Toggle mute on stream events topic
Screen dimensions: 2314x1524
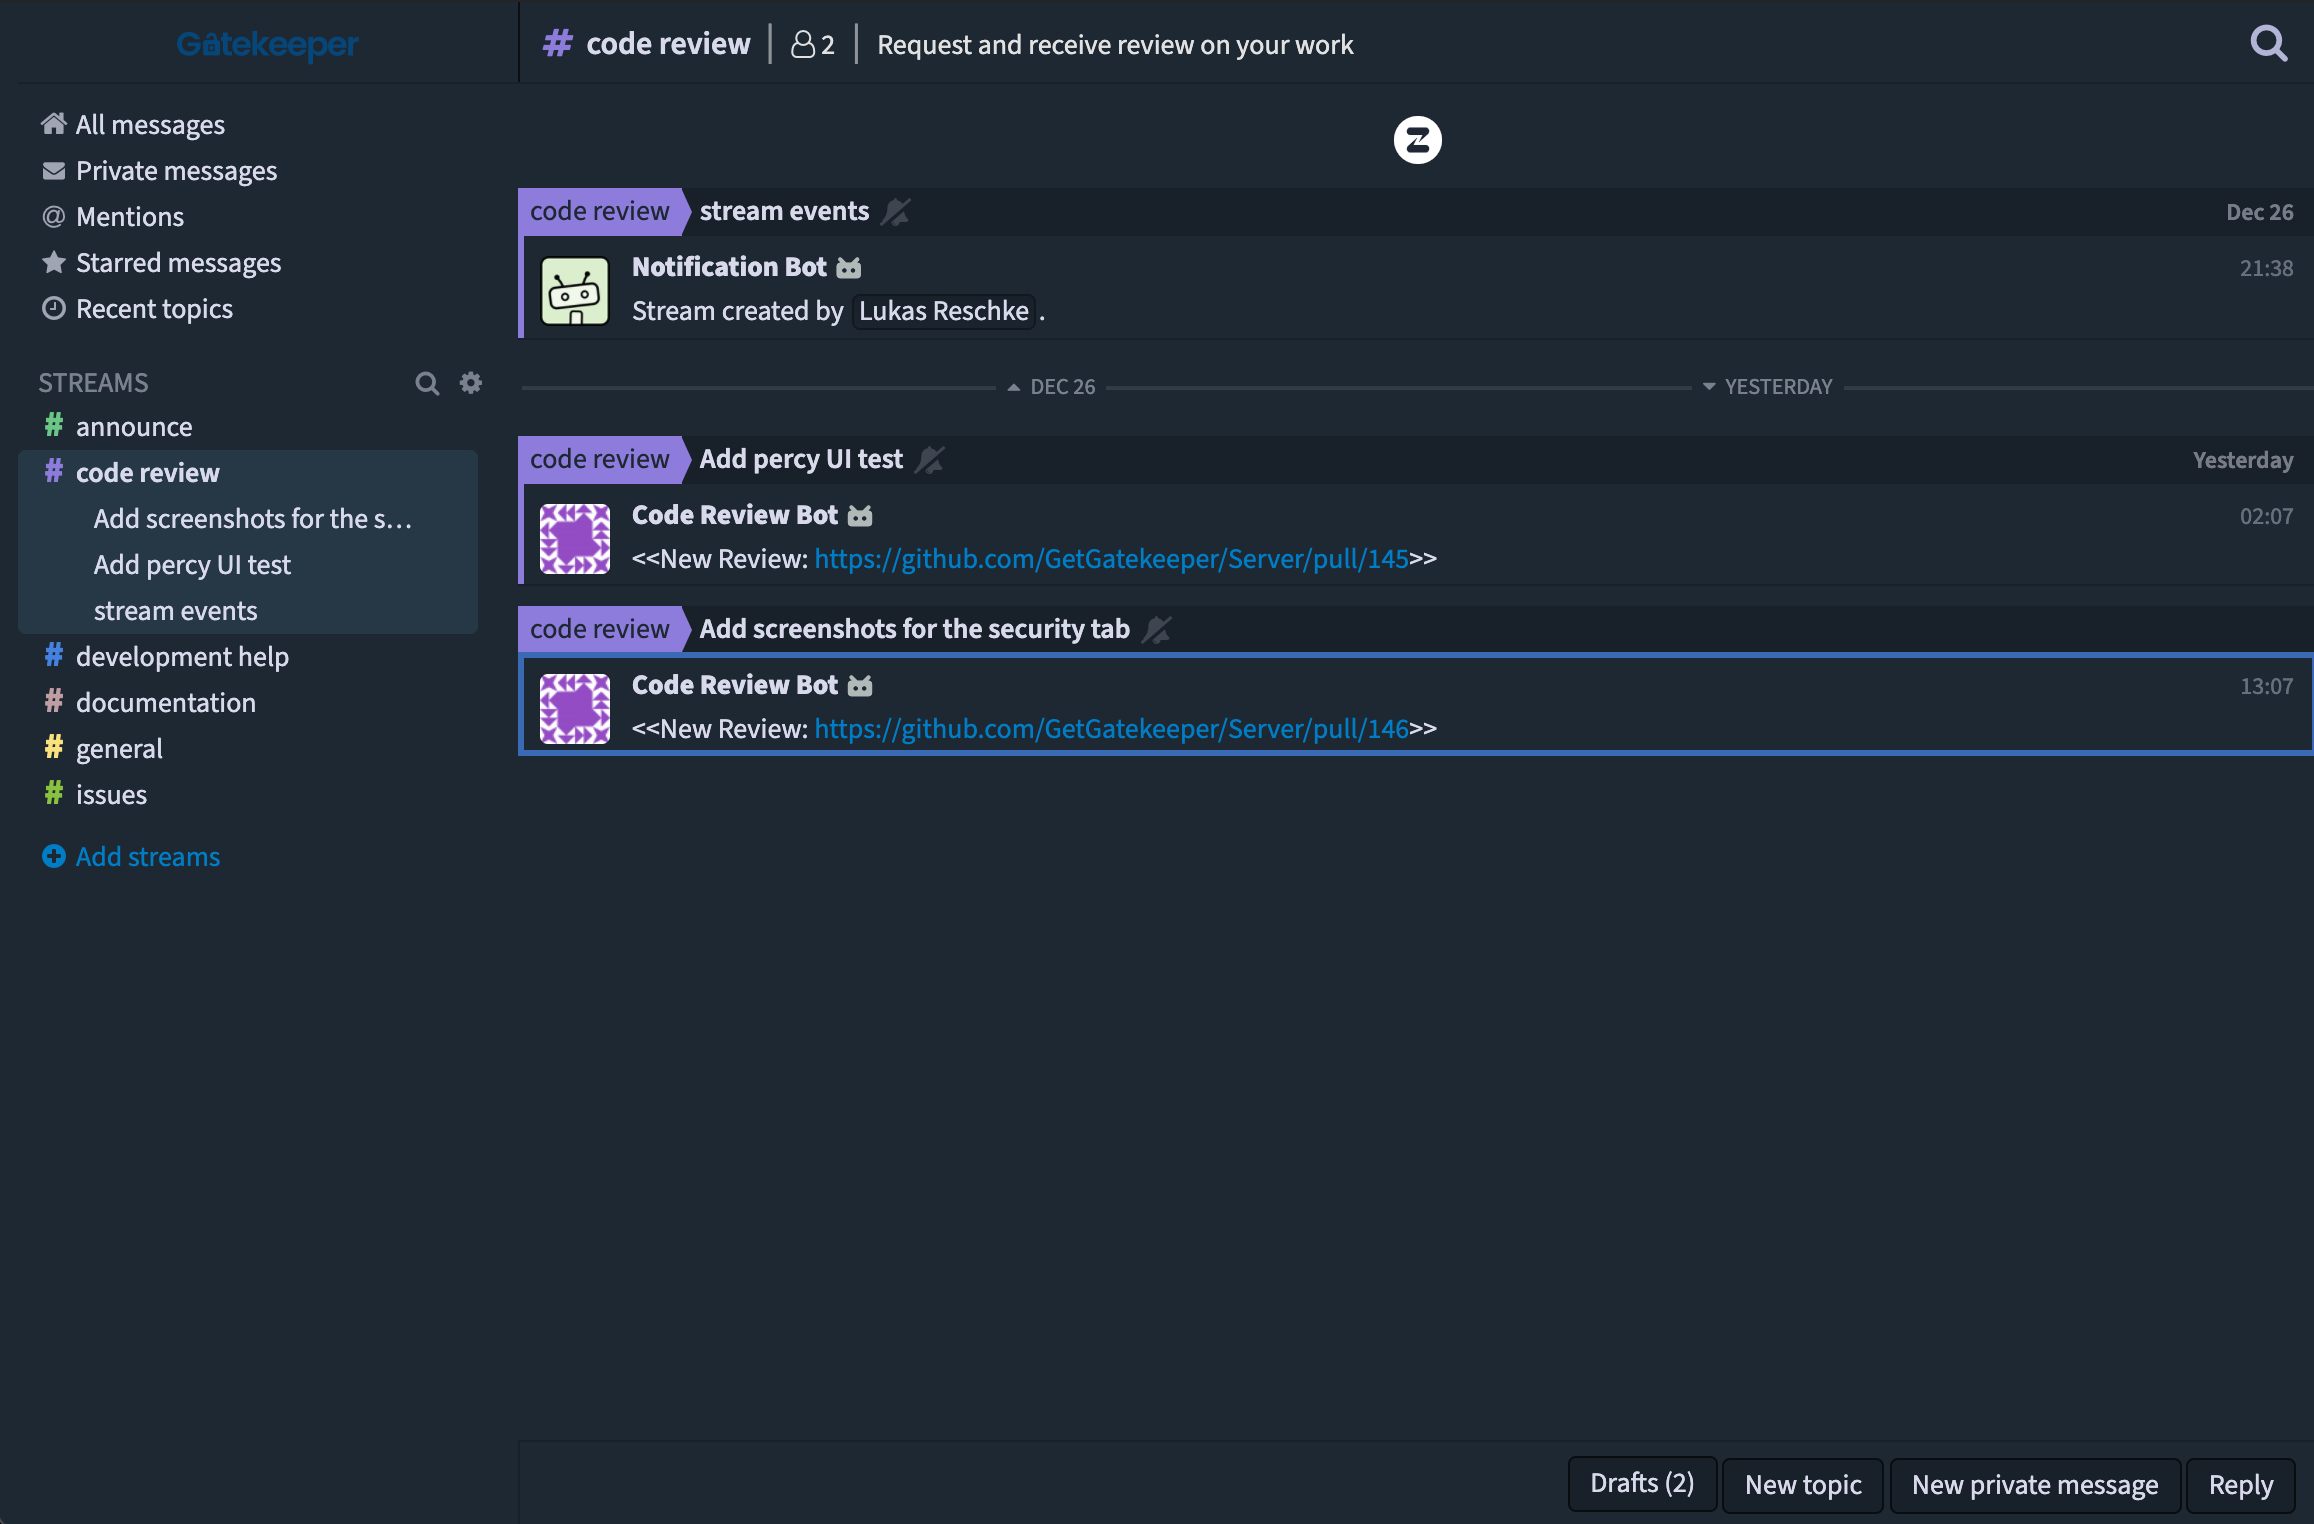896,212
